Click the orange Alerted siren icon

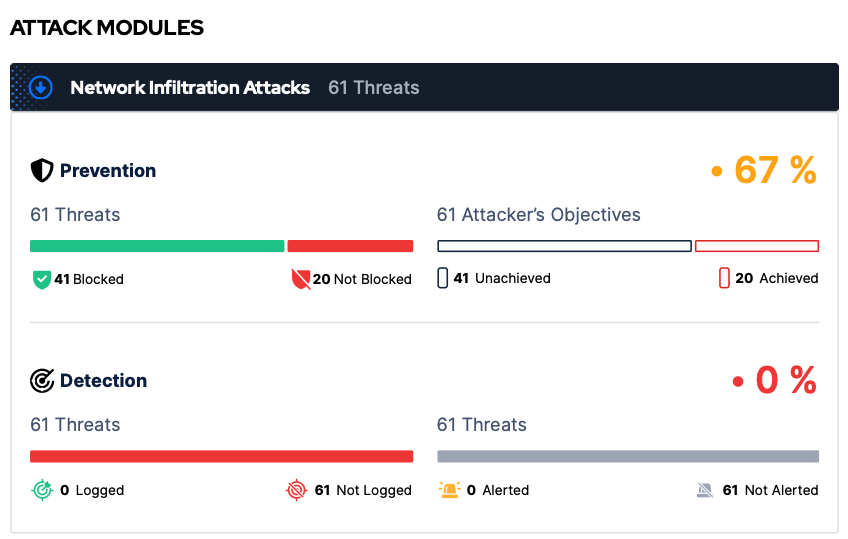pyautogui.click(x=449, y=490)
